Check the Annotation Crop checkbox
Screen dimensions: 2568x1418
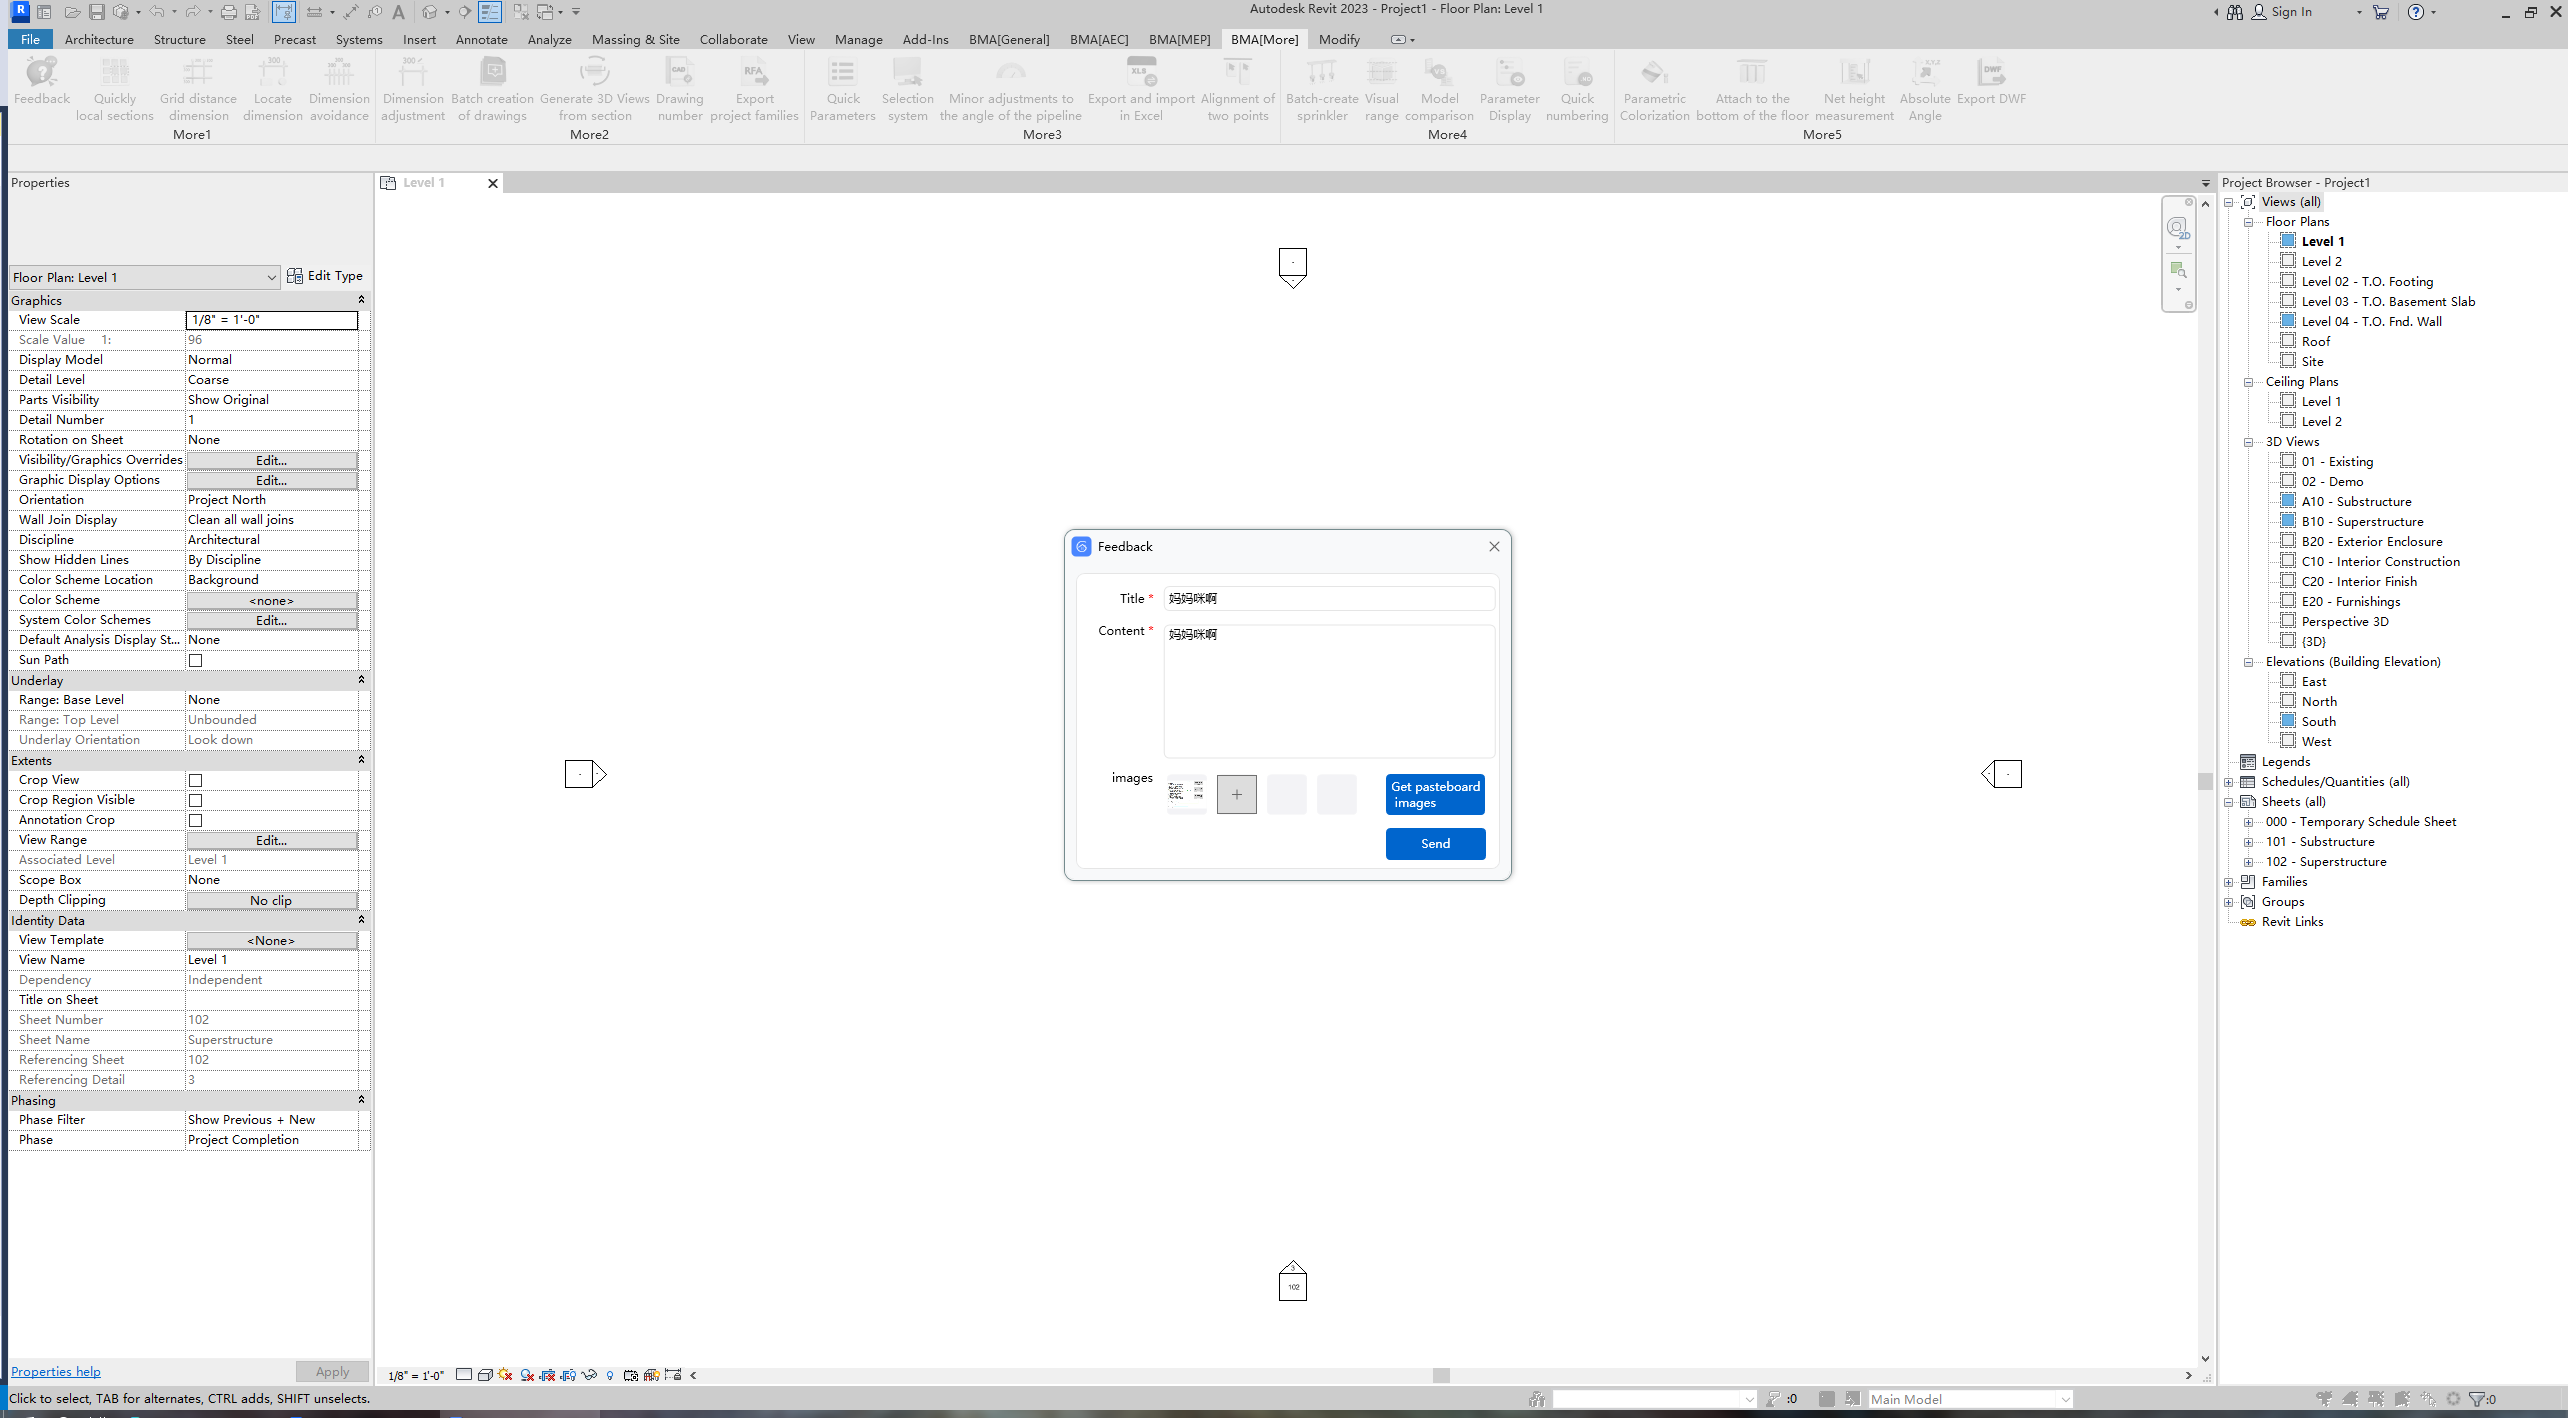[x=196, y=821]
